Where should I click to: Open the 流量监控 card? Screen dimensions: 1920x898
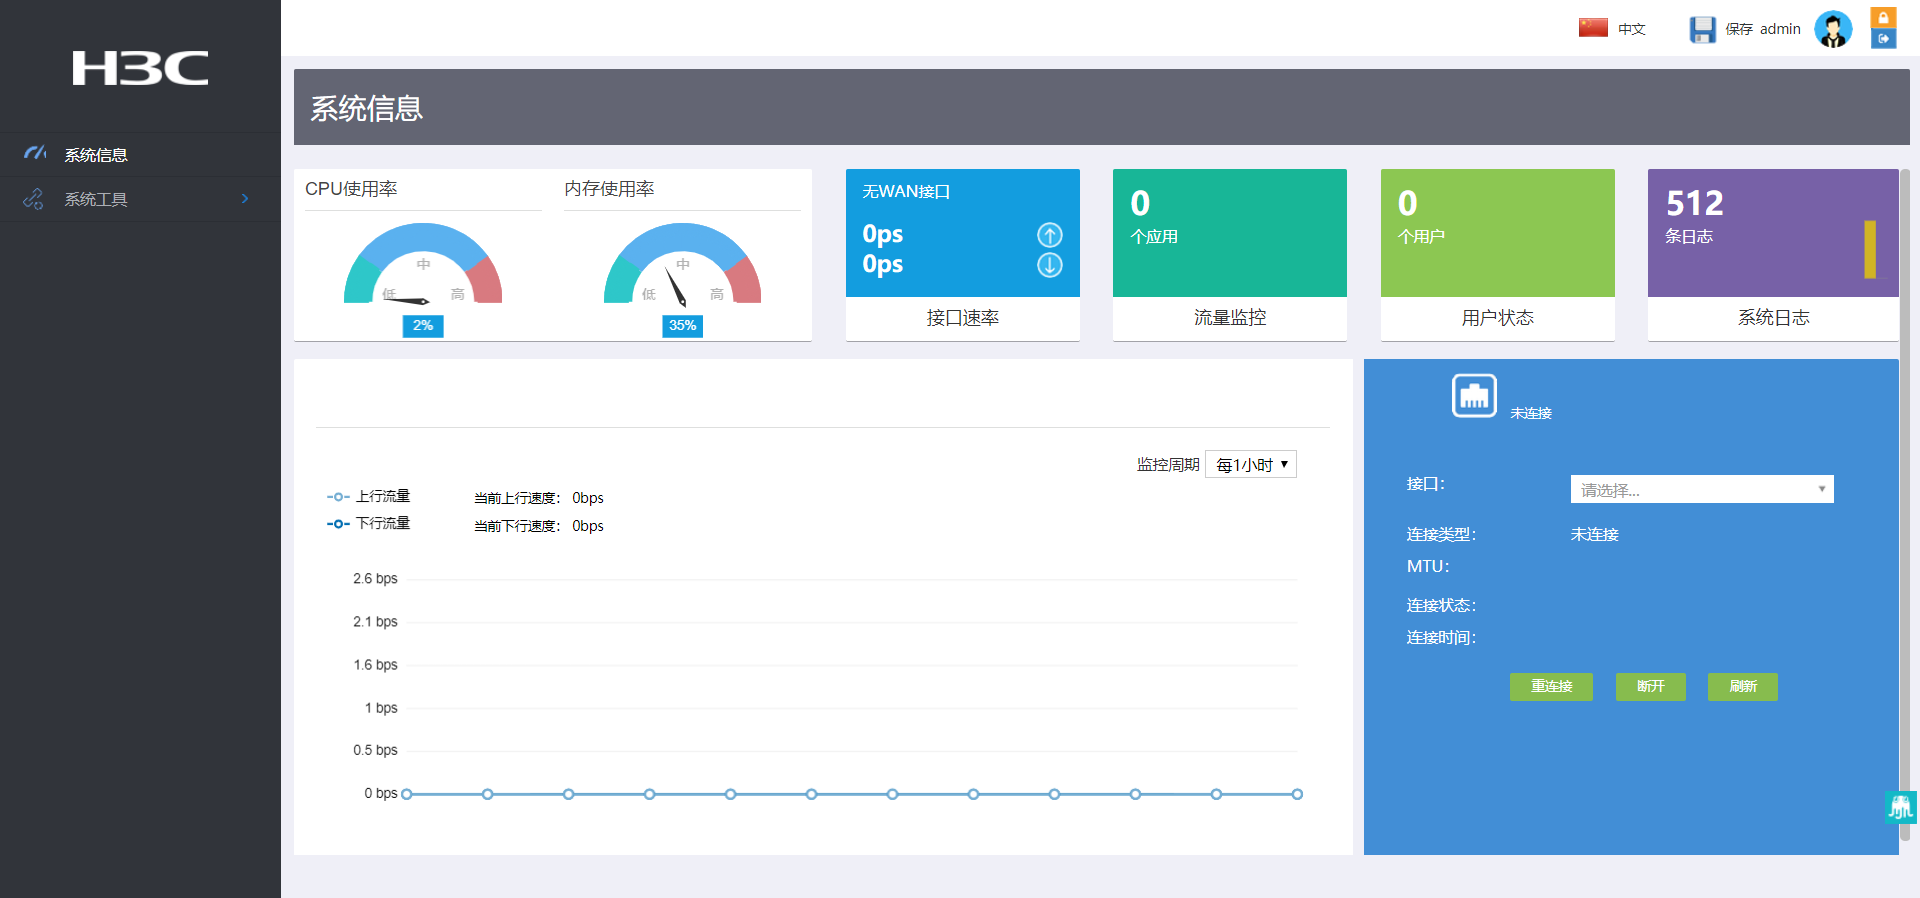1230,255
